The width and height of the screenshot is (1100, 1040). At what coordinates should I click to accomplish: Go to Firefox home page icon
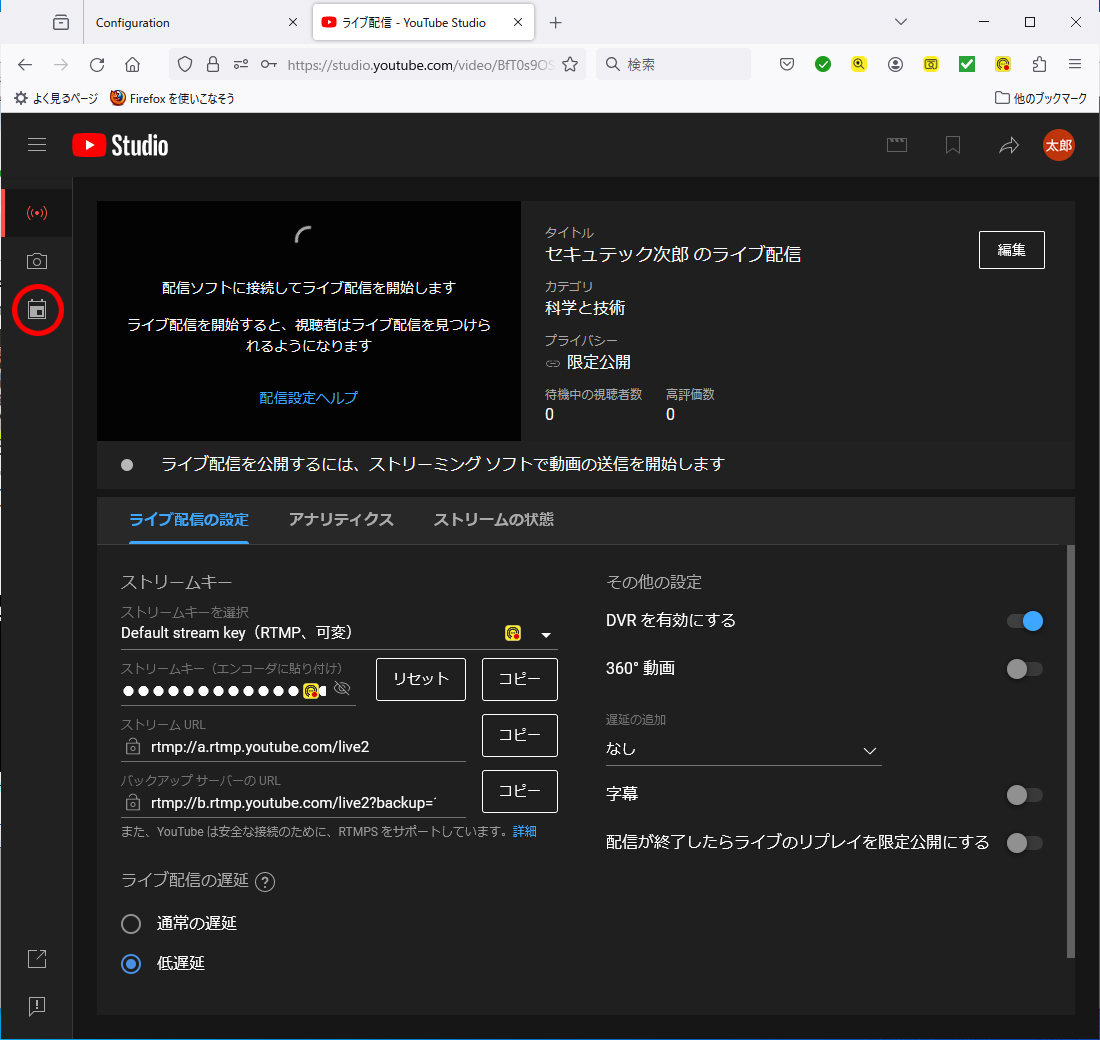pyautogui.click(x=133, y=65)
